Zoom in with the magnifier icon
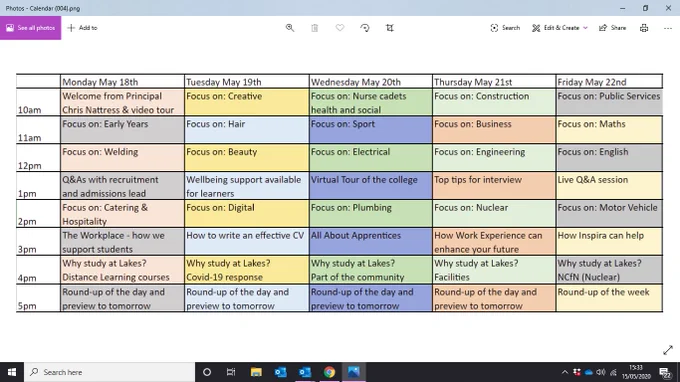The width and height of the screenshot is (680, 382). click(x=290, y=28)
